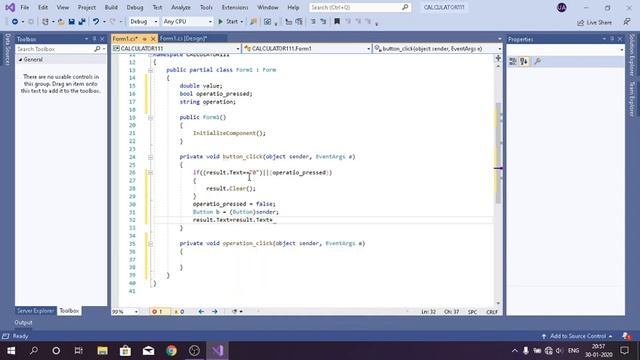Image resolution: width=640 pixels, height=360 pixels.
Task: Decrease line indent with toolbar icon
Action: pos(313,22)
